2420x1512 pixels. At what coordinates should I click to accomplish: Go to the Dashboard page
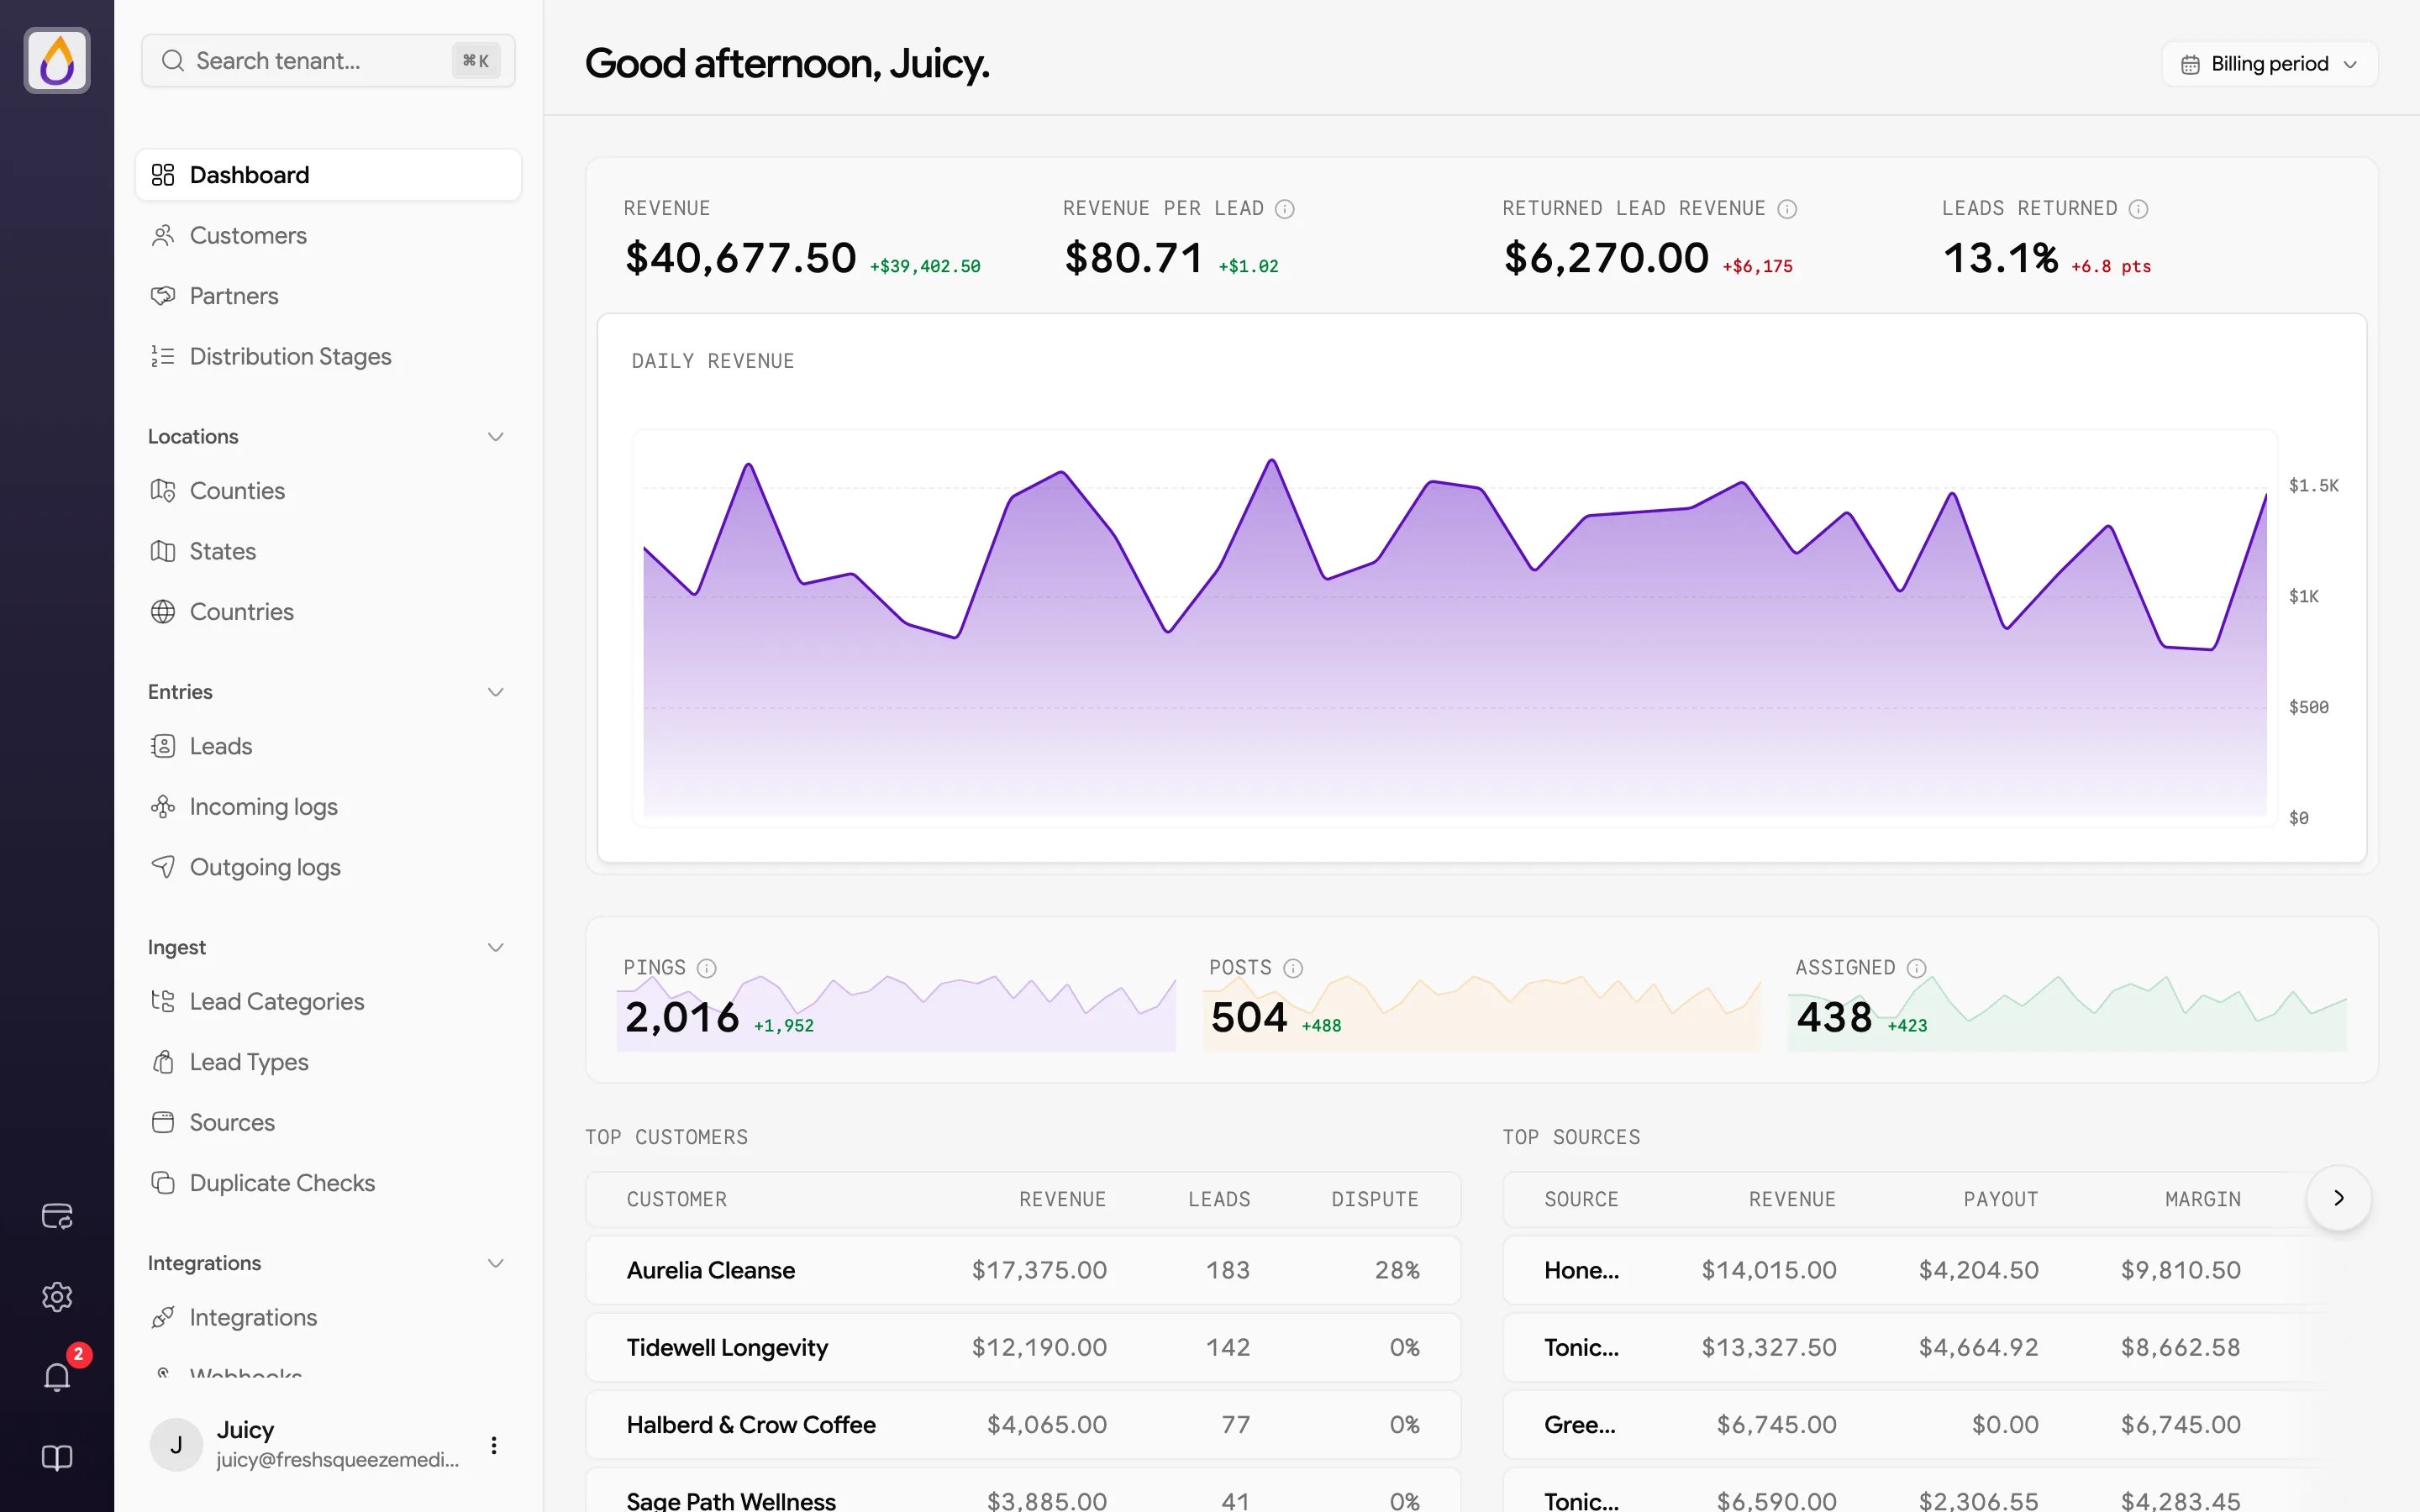click(328, 175)
